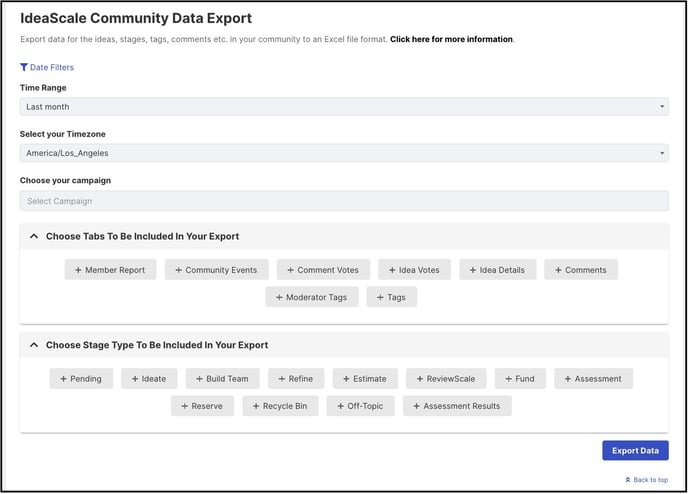
Task: Open the timezone dropdown showing America/Los_Angeles
Action: coord(344,153)
